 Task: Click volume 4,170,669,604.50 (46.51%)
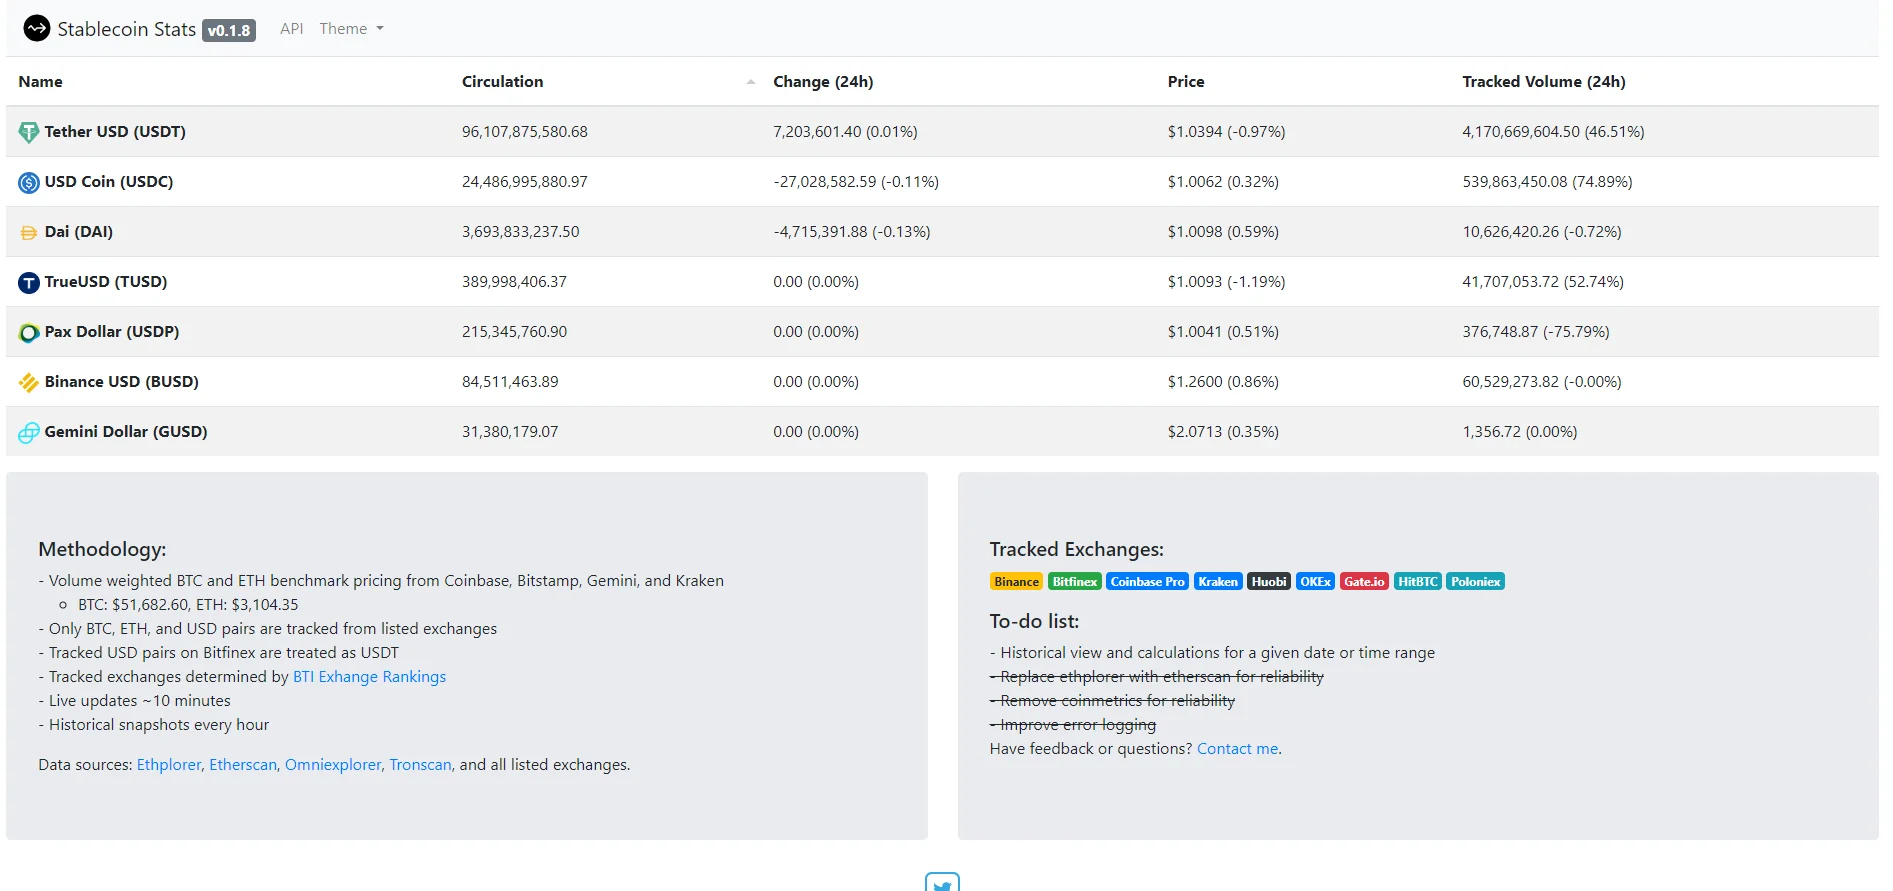click(x=1553, y=132)
